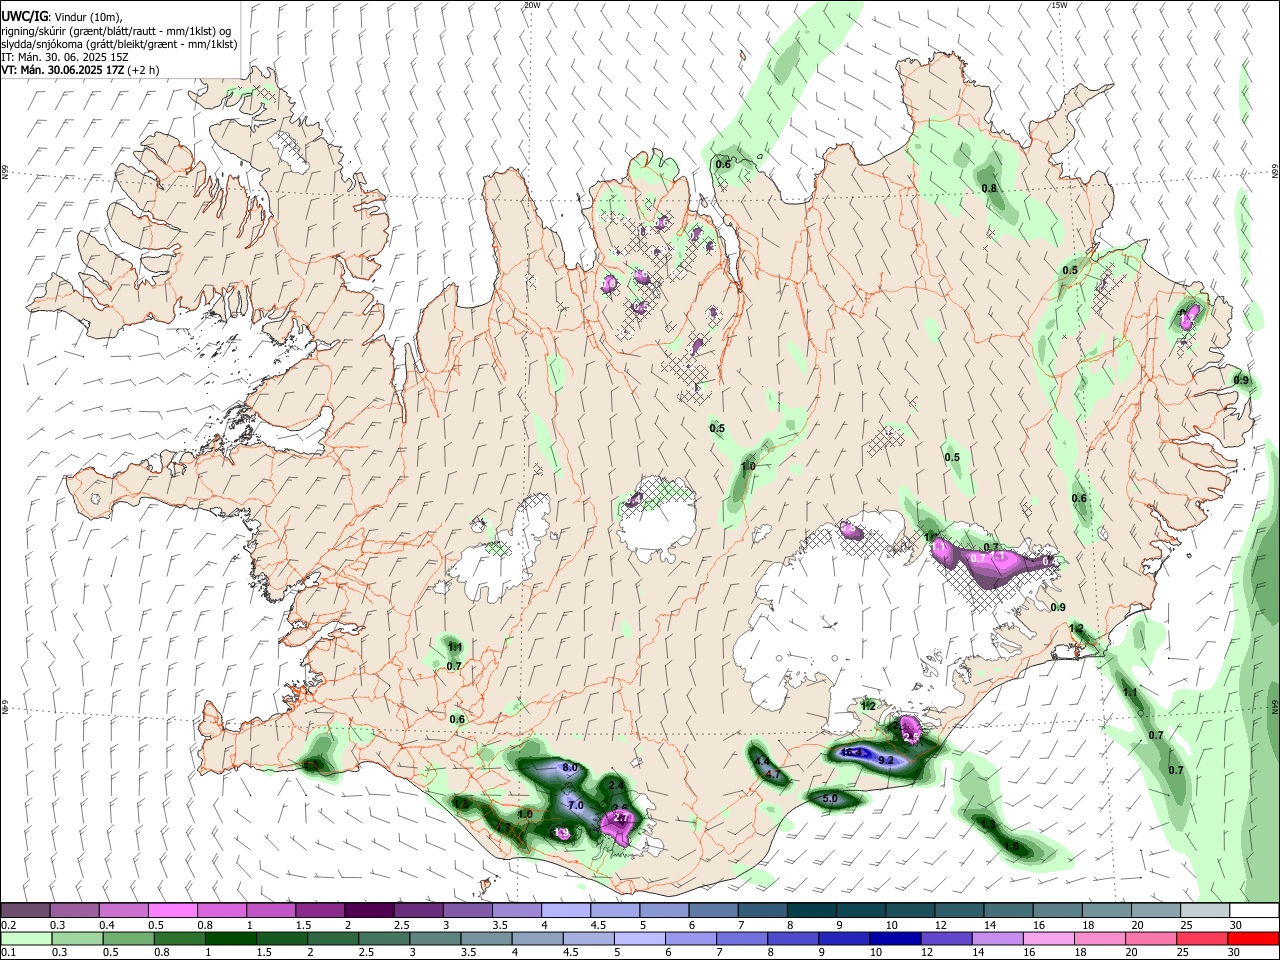Image resolution: width=1280 pixels, height=960 pixels.
Task: Select darkest green swatch between 1 and 1.5
Action: (x=230, y=939)
